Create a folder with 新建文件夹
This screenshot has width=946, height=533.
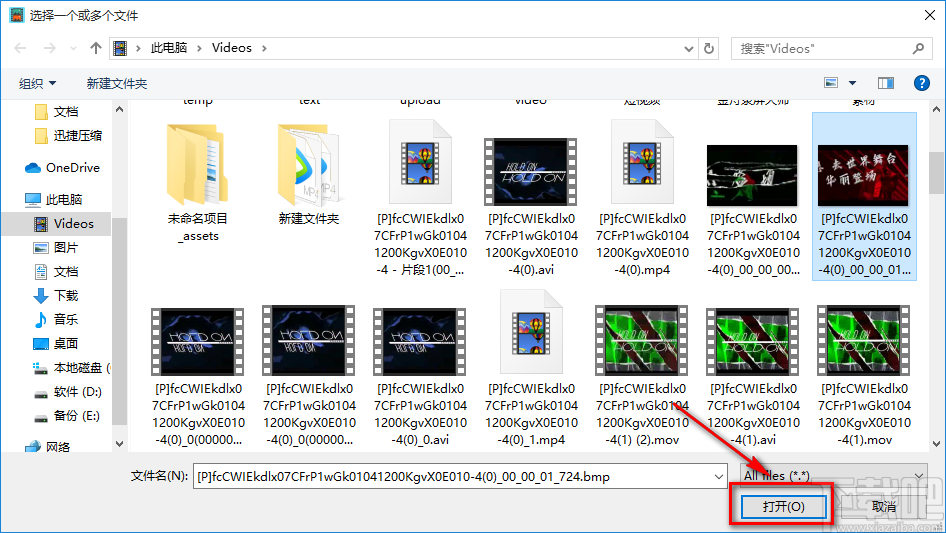pyautogui.click(x=116, y=83)
